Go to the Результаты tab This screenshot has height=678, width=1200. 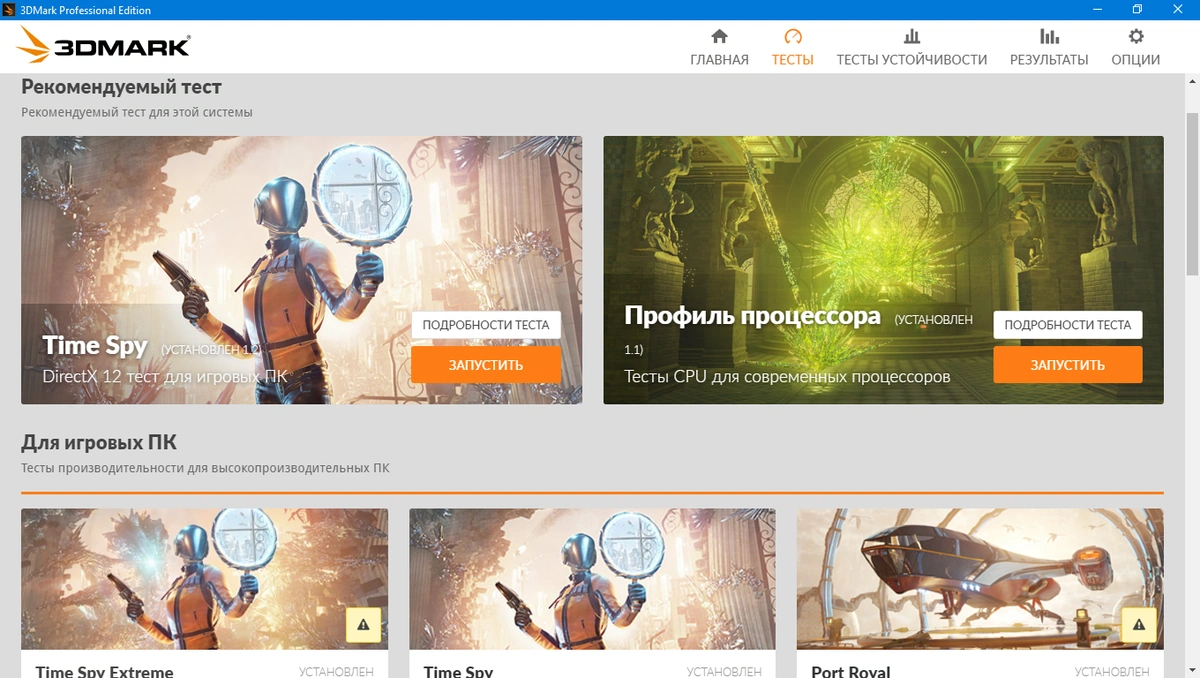(x=1049, y=48)
